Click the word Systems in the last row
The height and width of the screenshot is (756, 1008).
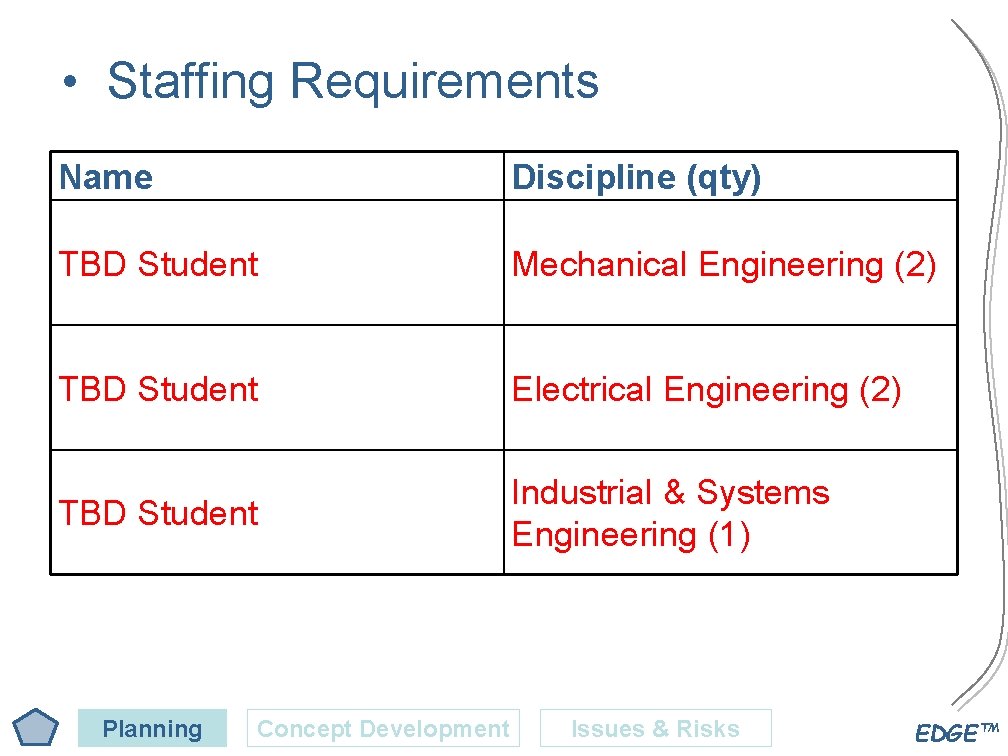pyautogui.click(x=763, y=493)
